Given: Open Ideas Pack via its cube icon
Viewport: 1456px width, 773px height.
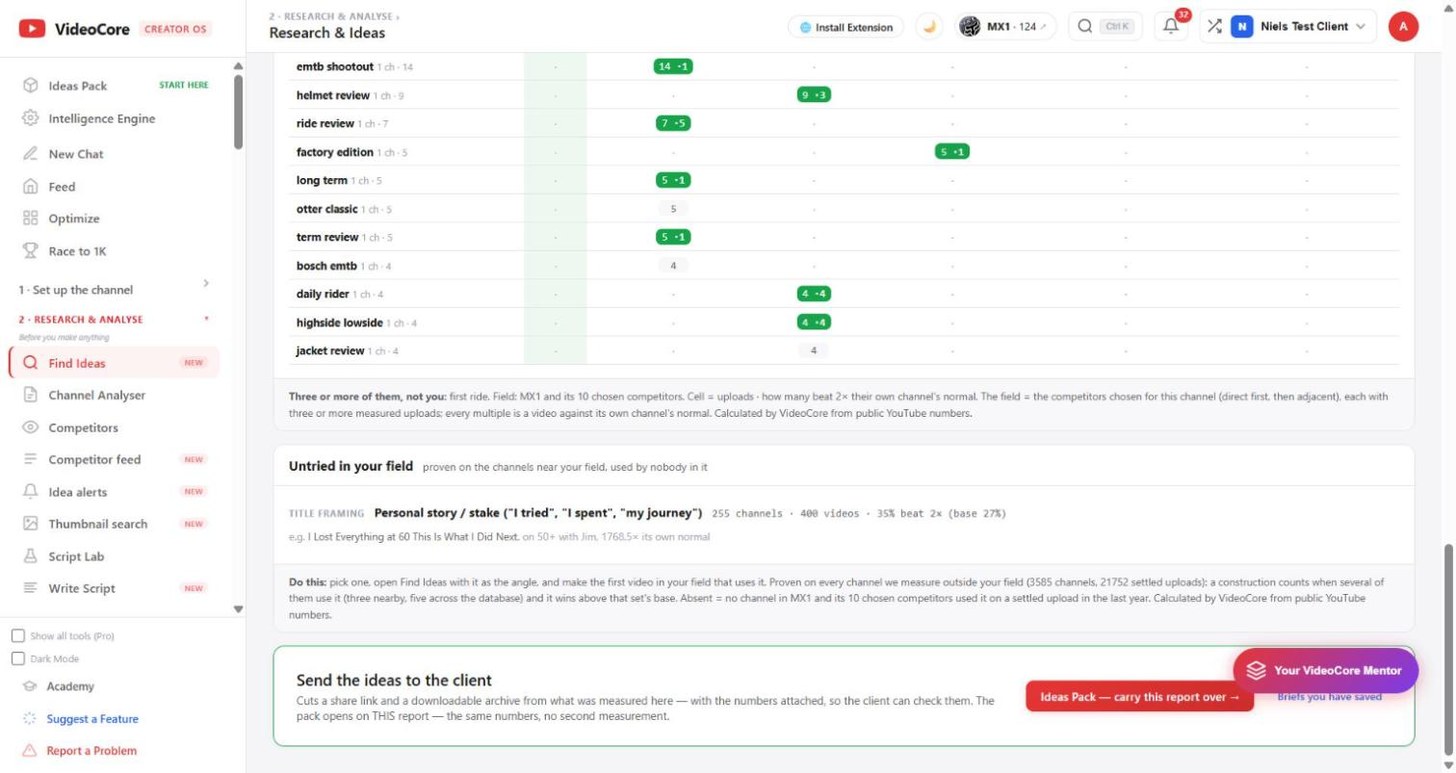Looking at the screenshot, I should click(30, 86).
